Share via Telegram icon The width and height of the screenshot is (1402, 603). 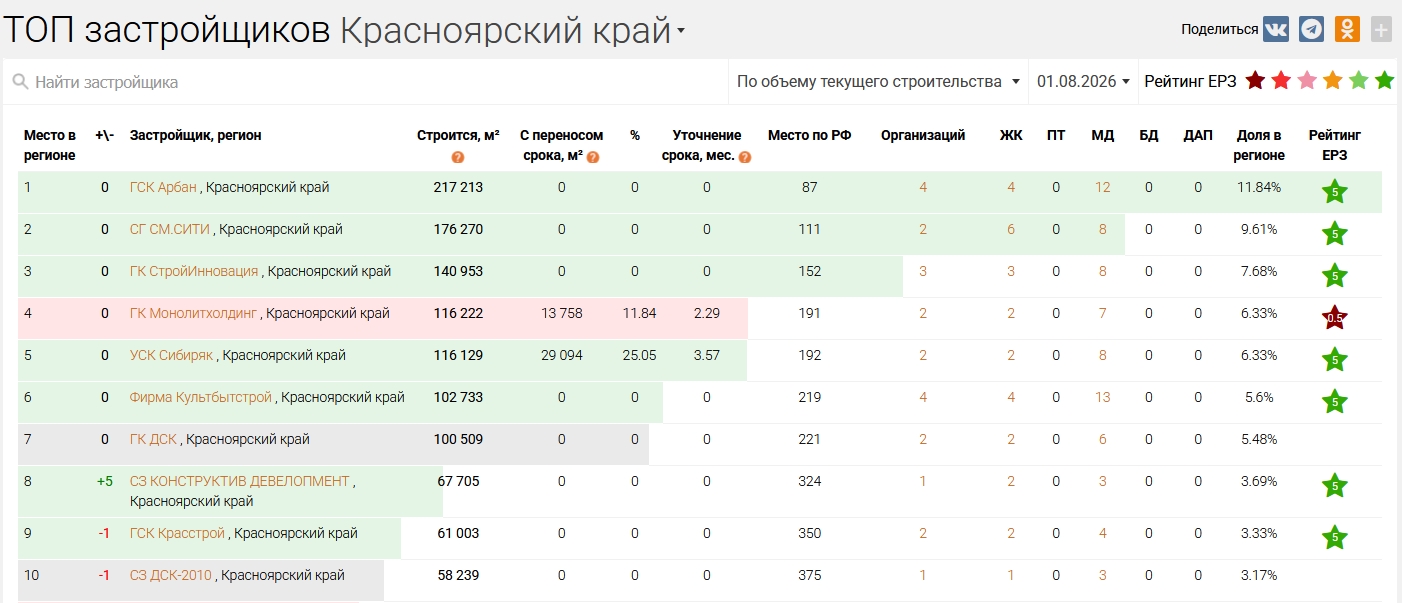point(1312,29)
